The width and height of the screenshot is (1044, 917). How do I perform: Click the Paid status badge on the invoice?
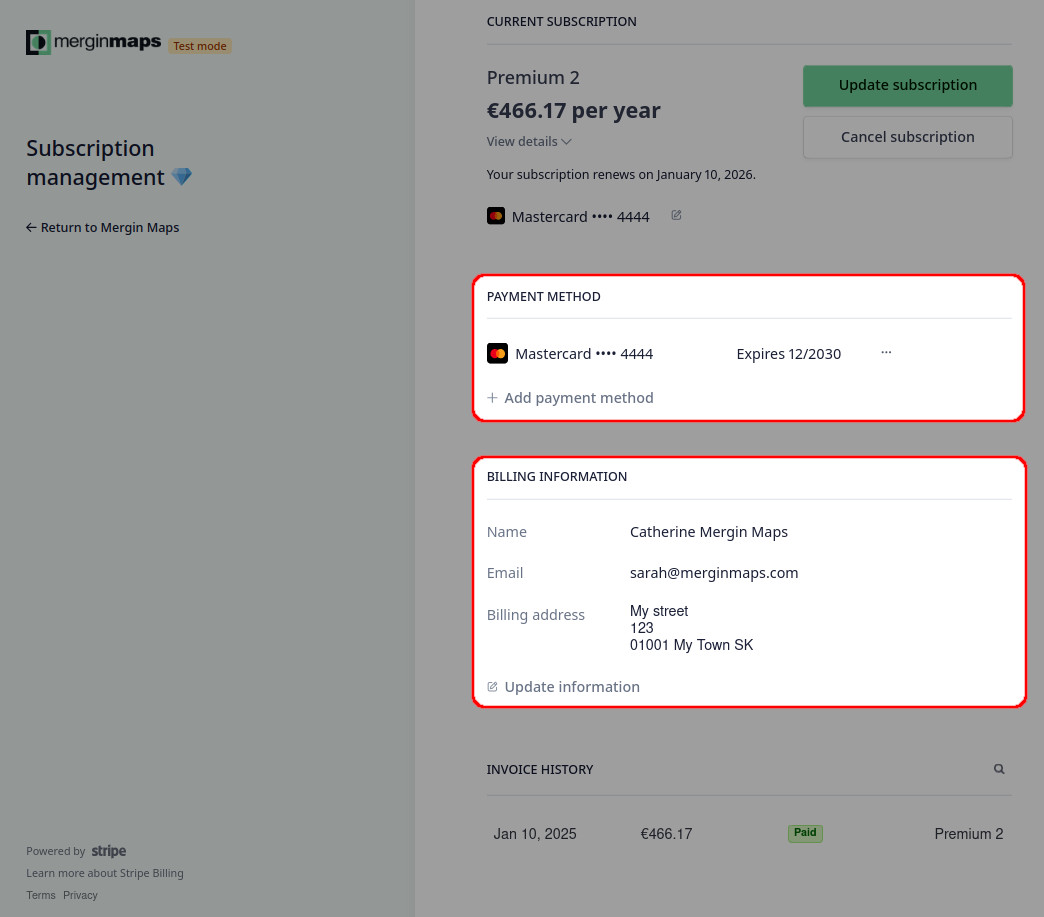tap(805, 833)
